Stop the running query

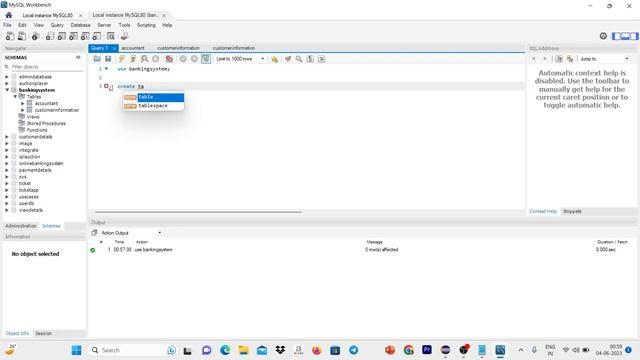point(156,59)
